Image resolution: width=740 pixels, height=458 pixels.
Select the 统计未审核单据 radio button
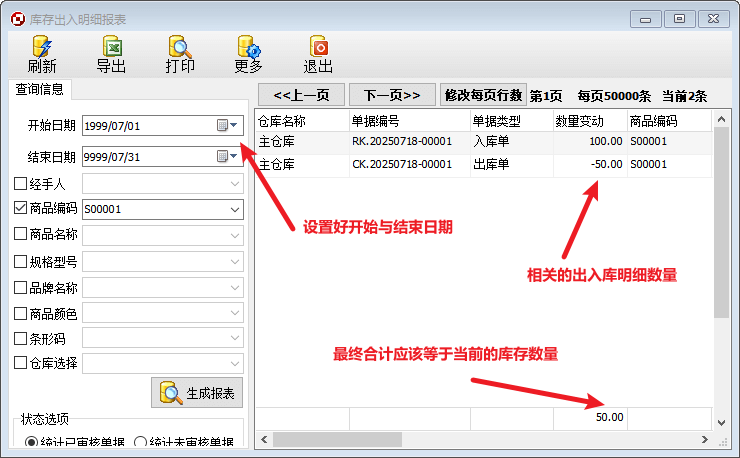140,442
